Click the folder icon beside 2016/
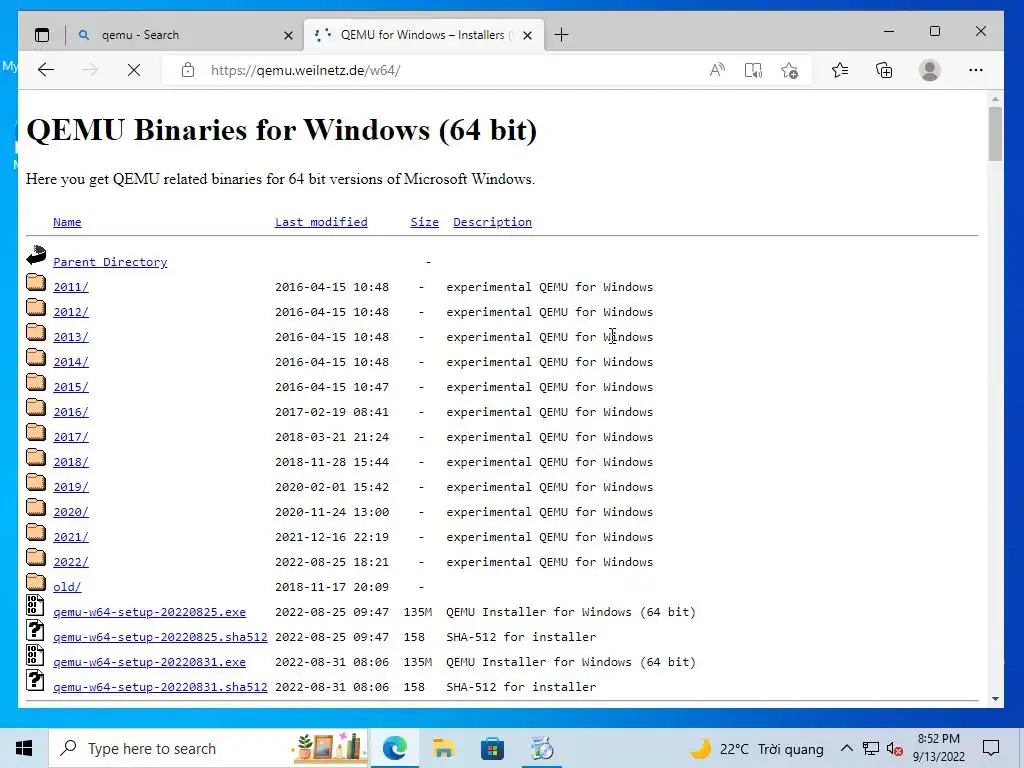The image size is (1024, 768). pos(36,407)
